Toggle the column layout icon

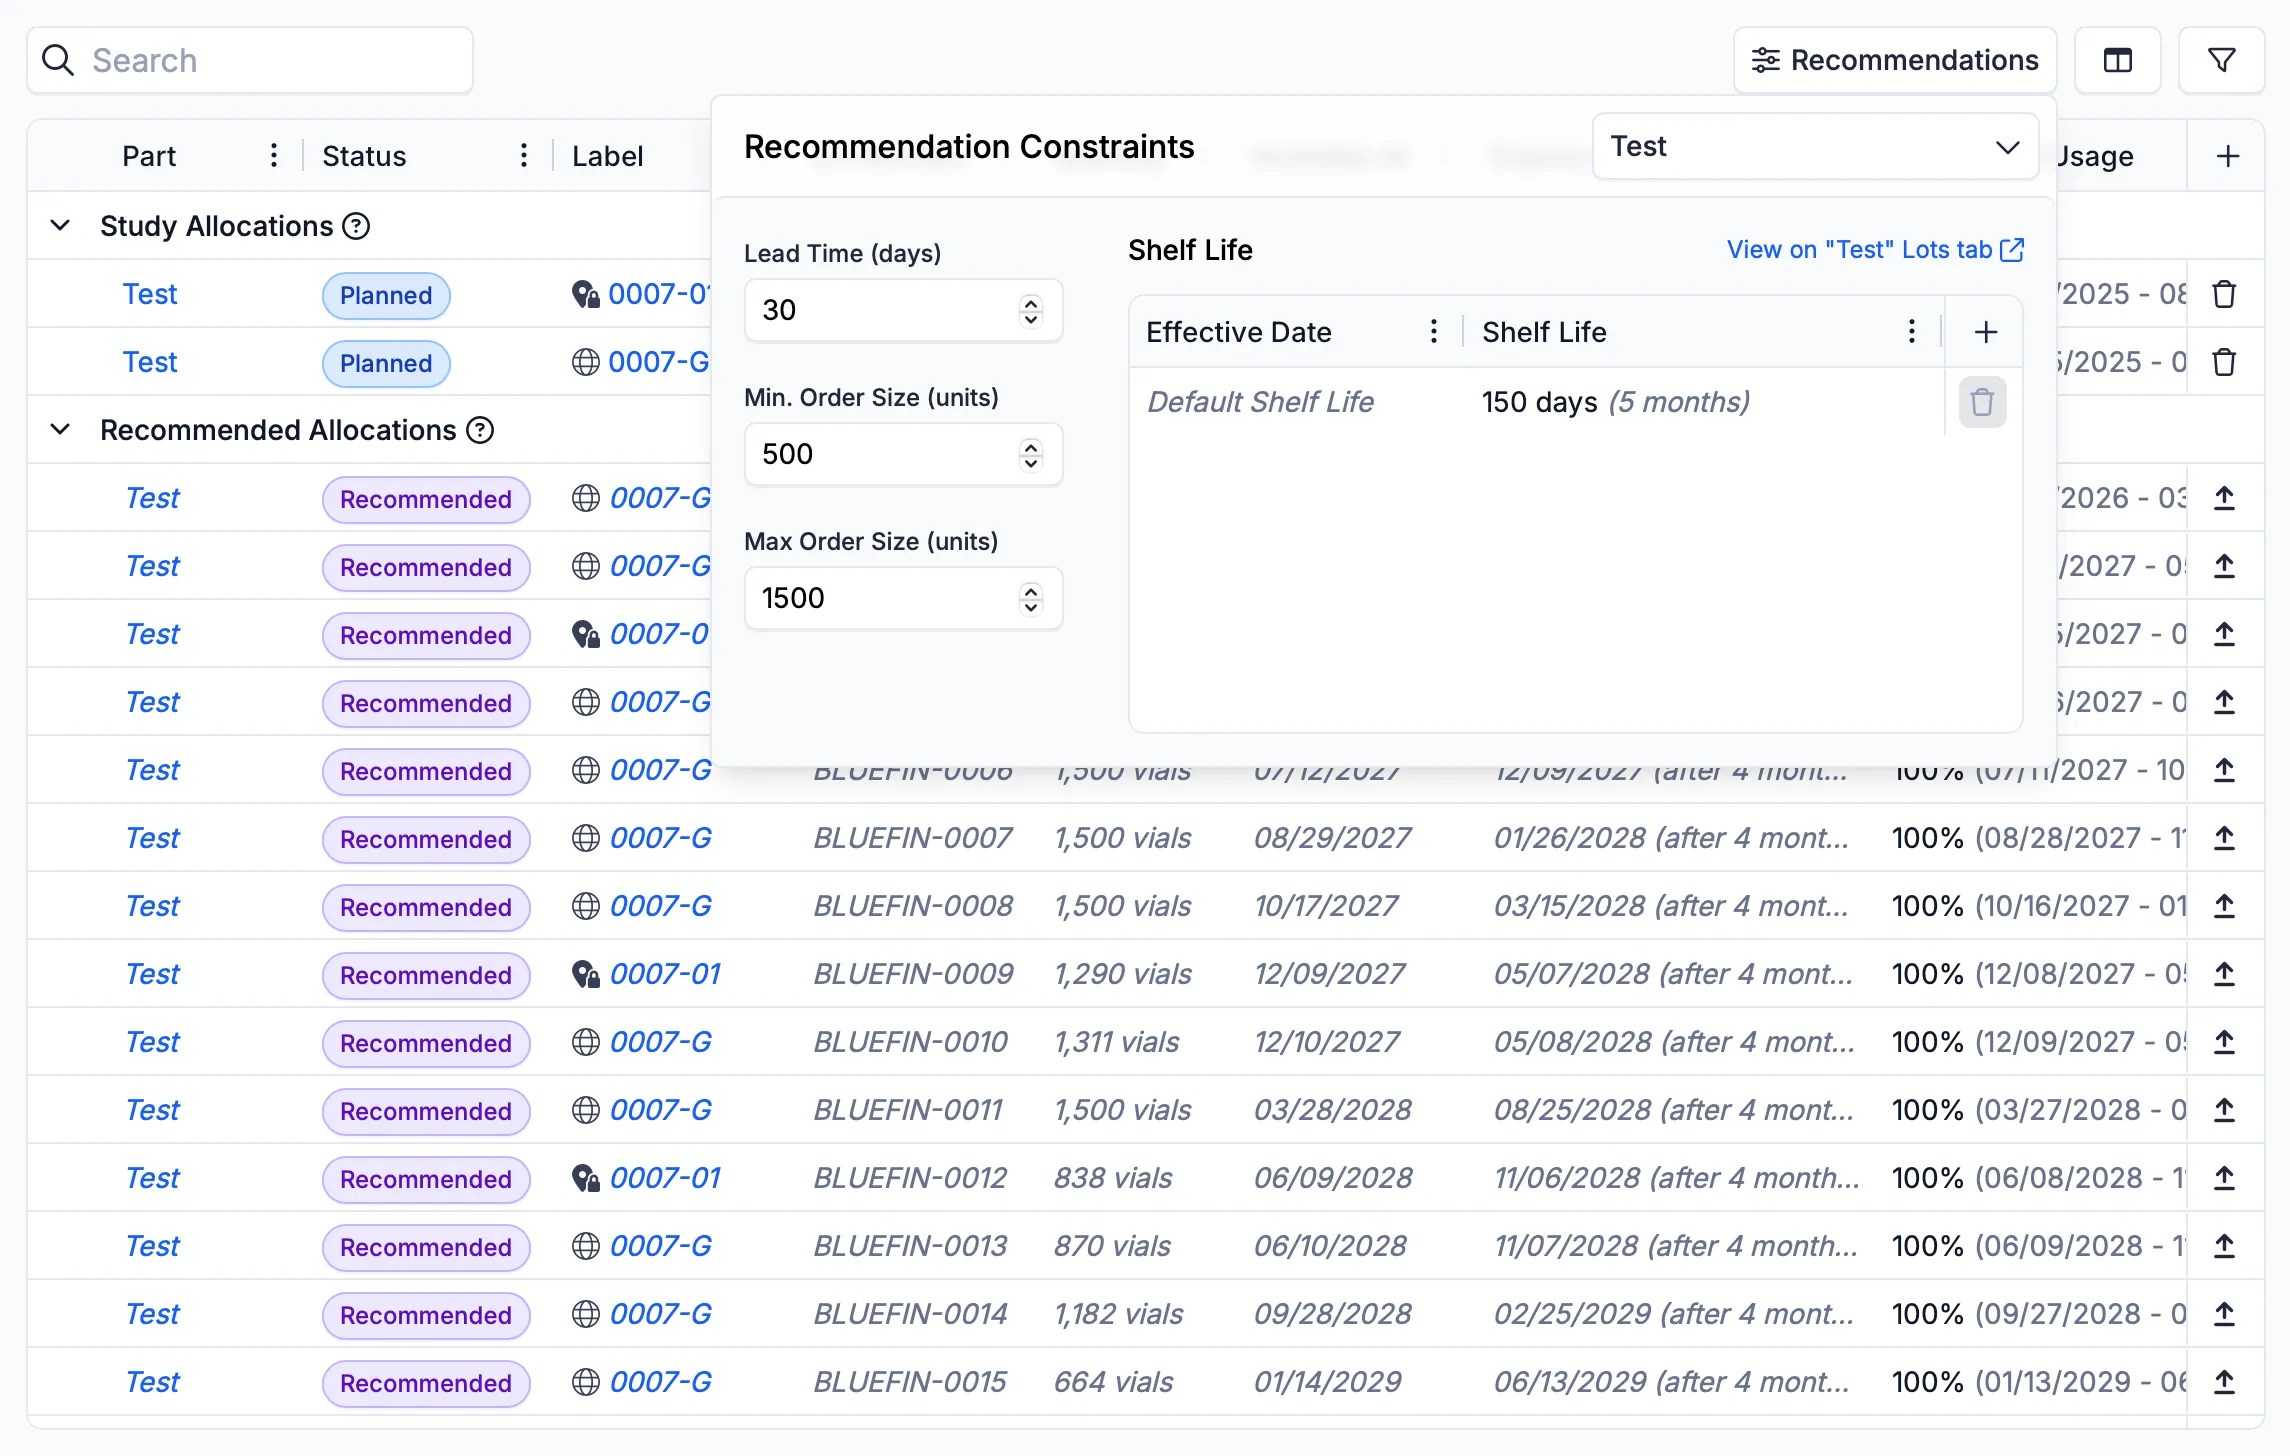point(2117,61)
